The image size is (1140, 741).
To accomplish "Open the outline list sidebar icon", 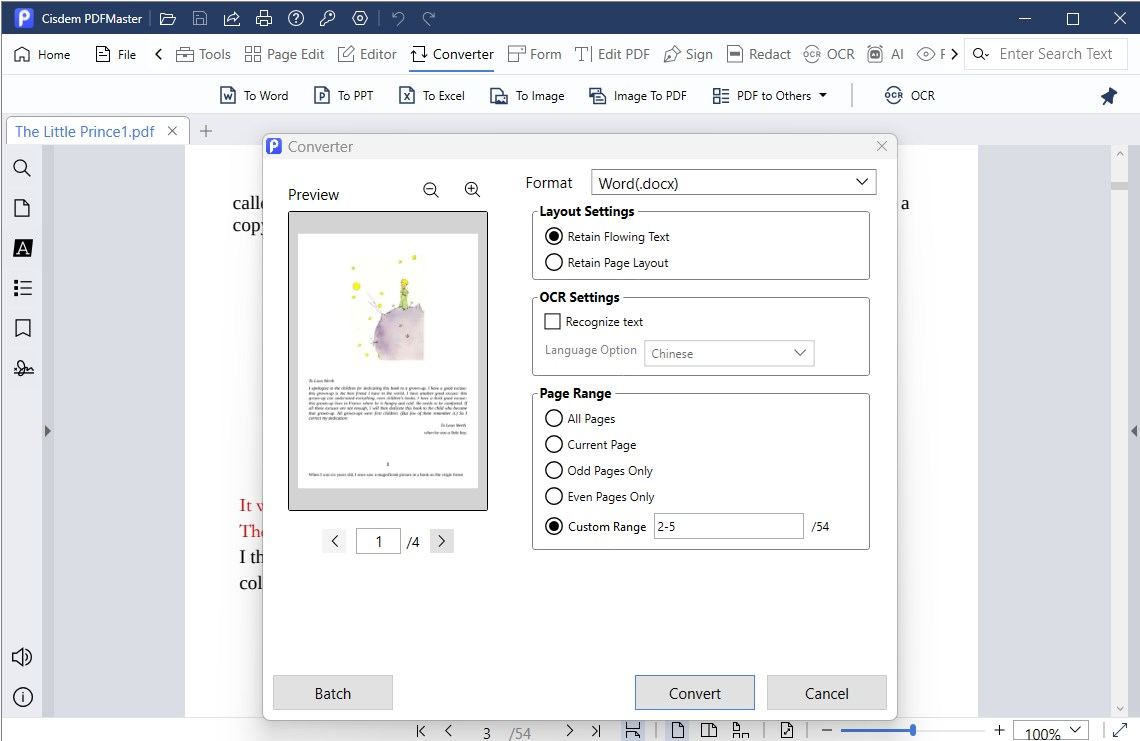I will (23, 288).
